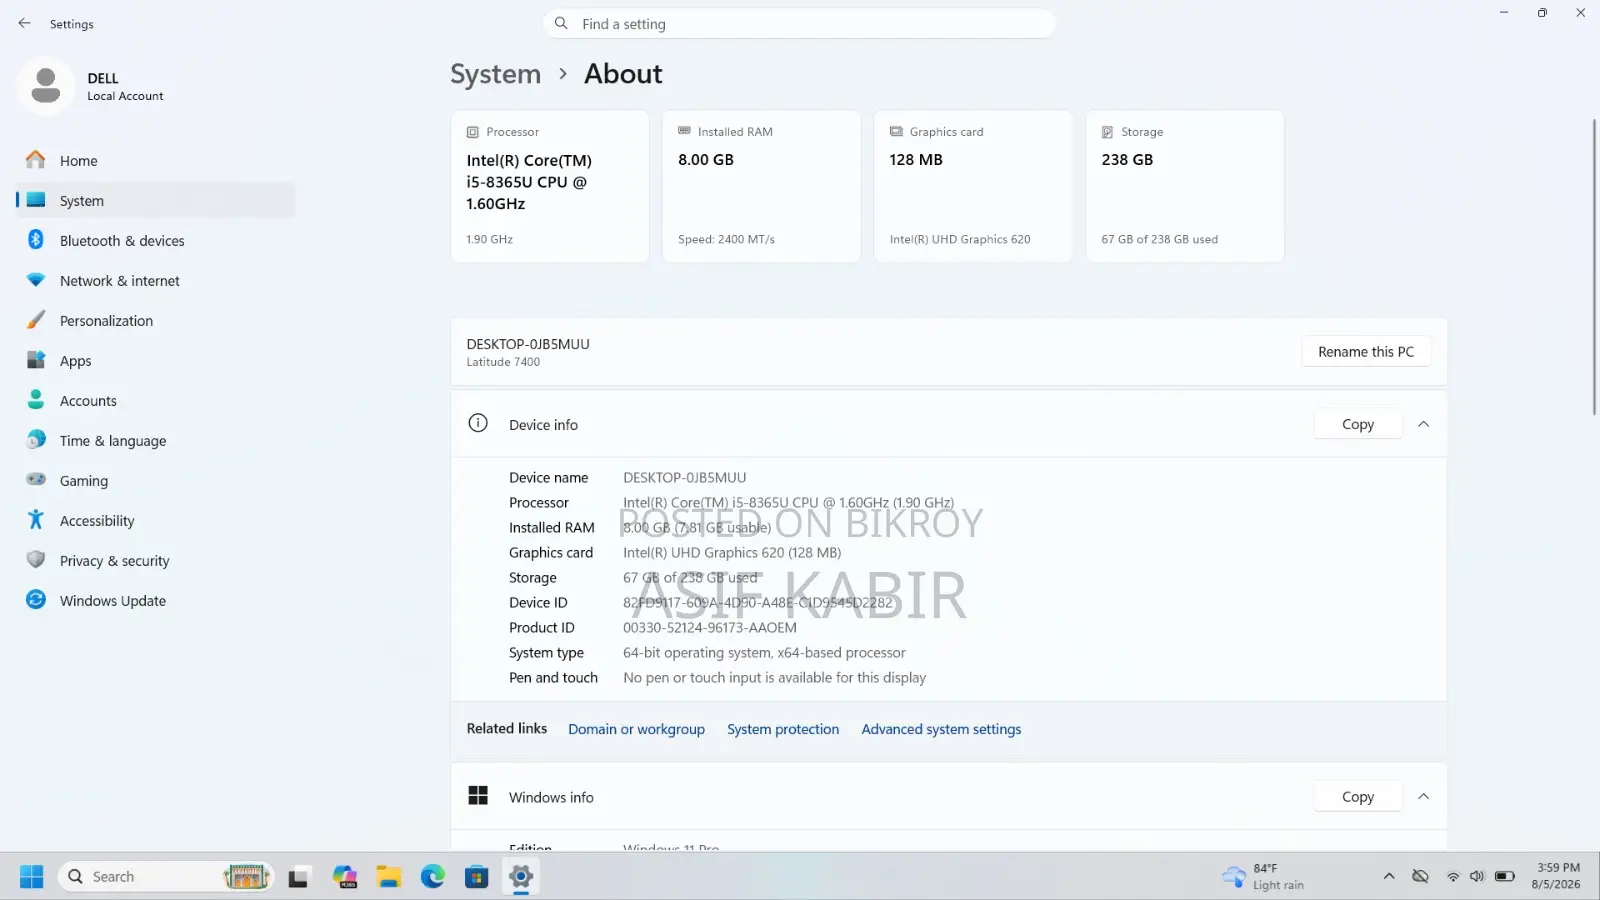The height and width of the screenshot is (900, 1600).
Task: Click the Graphics card summary card
Action: tap(973, 186)
